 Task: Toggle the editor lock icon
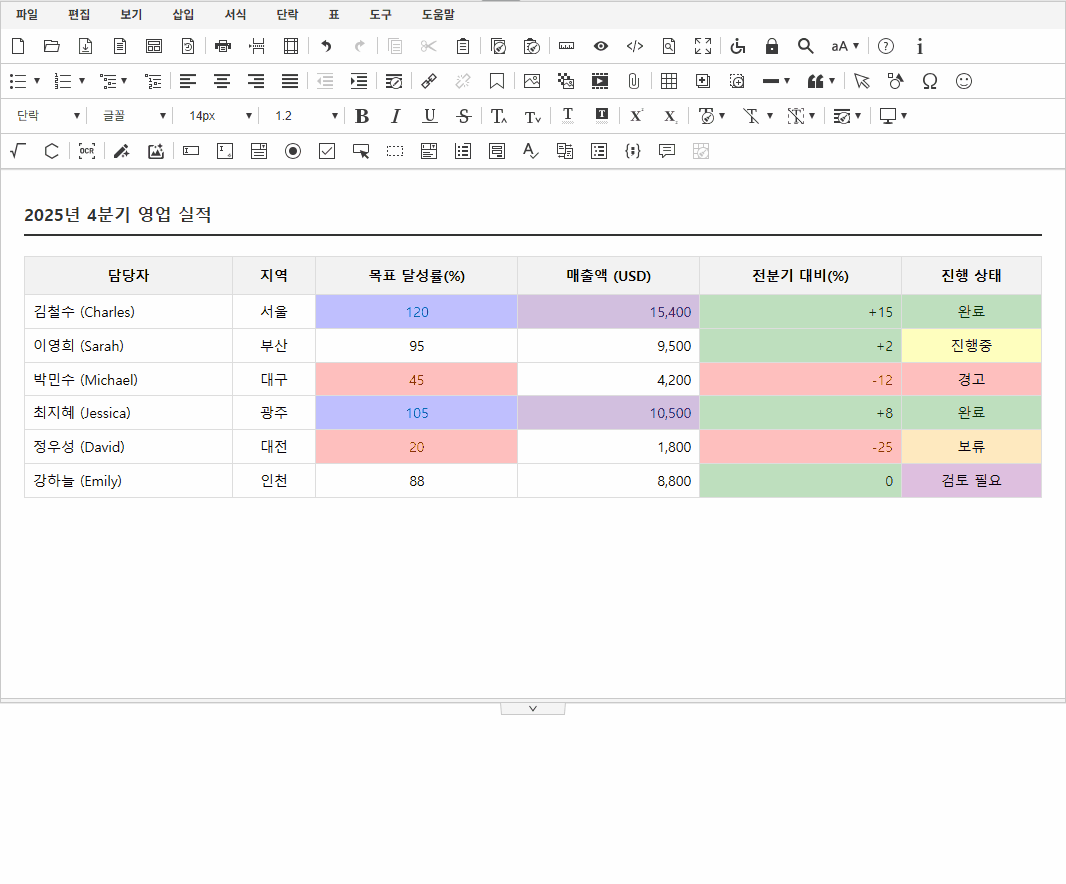pos(771,46)
